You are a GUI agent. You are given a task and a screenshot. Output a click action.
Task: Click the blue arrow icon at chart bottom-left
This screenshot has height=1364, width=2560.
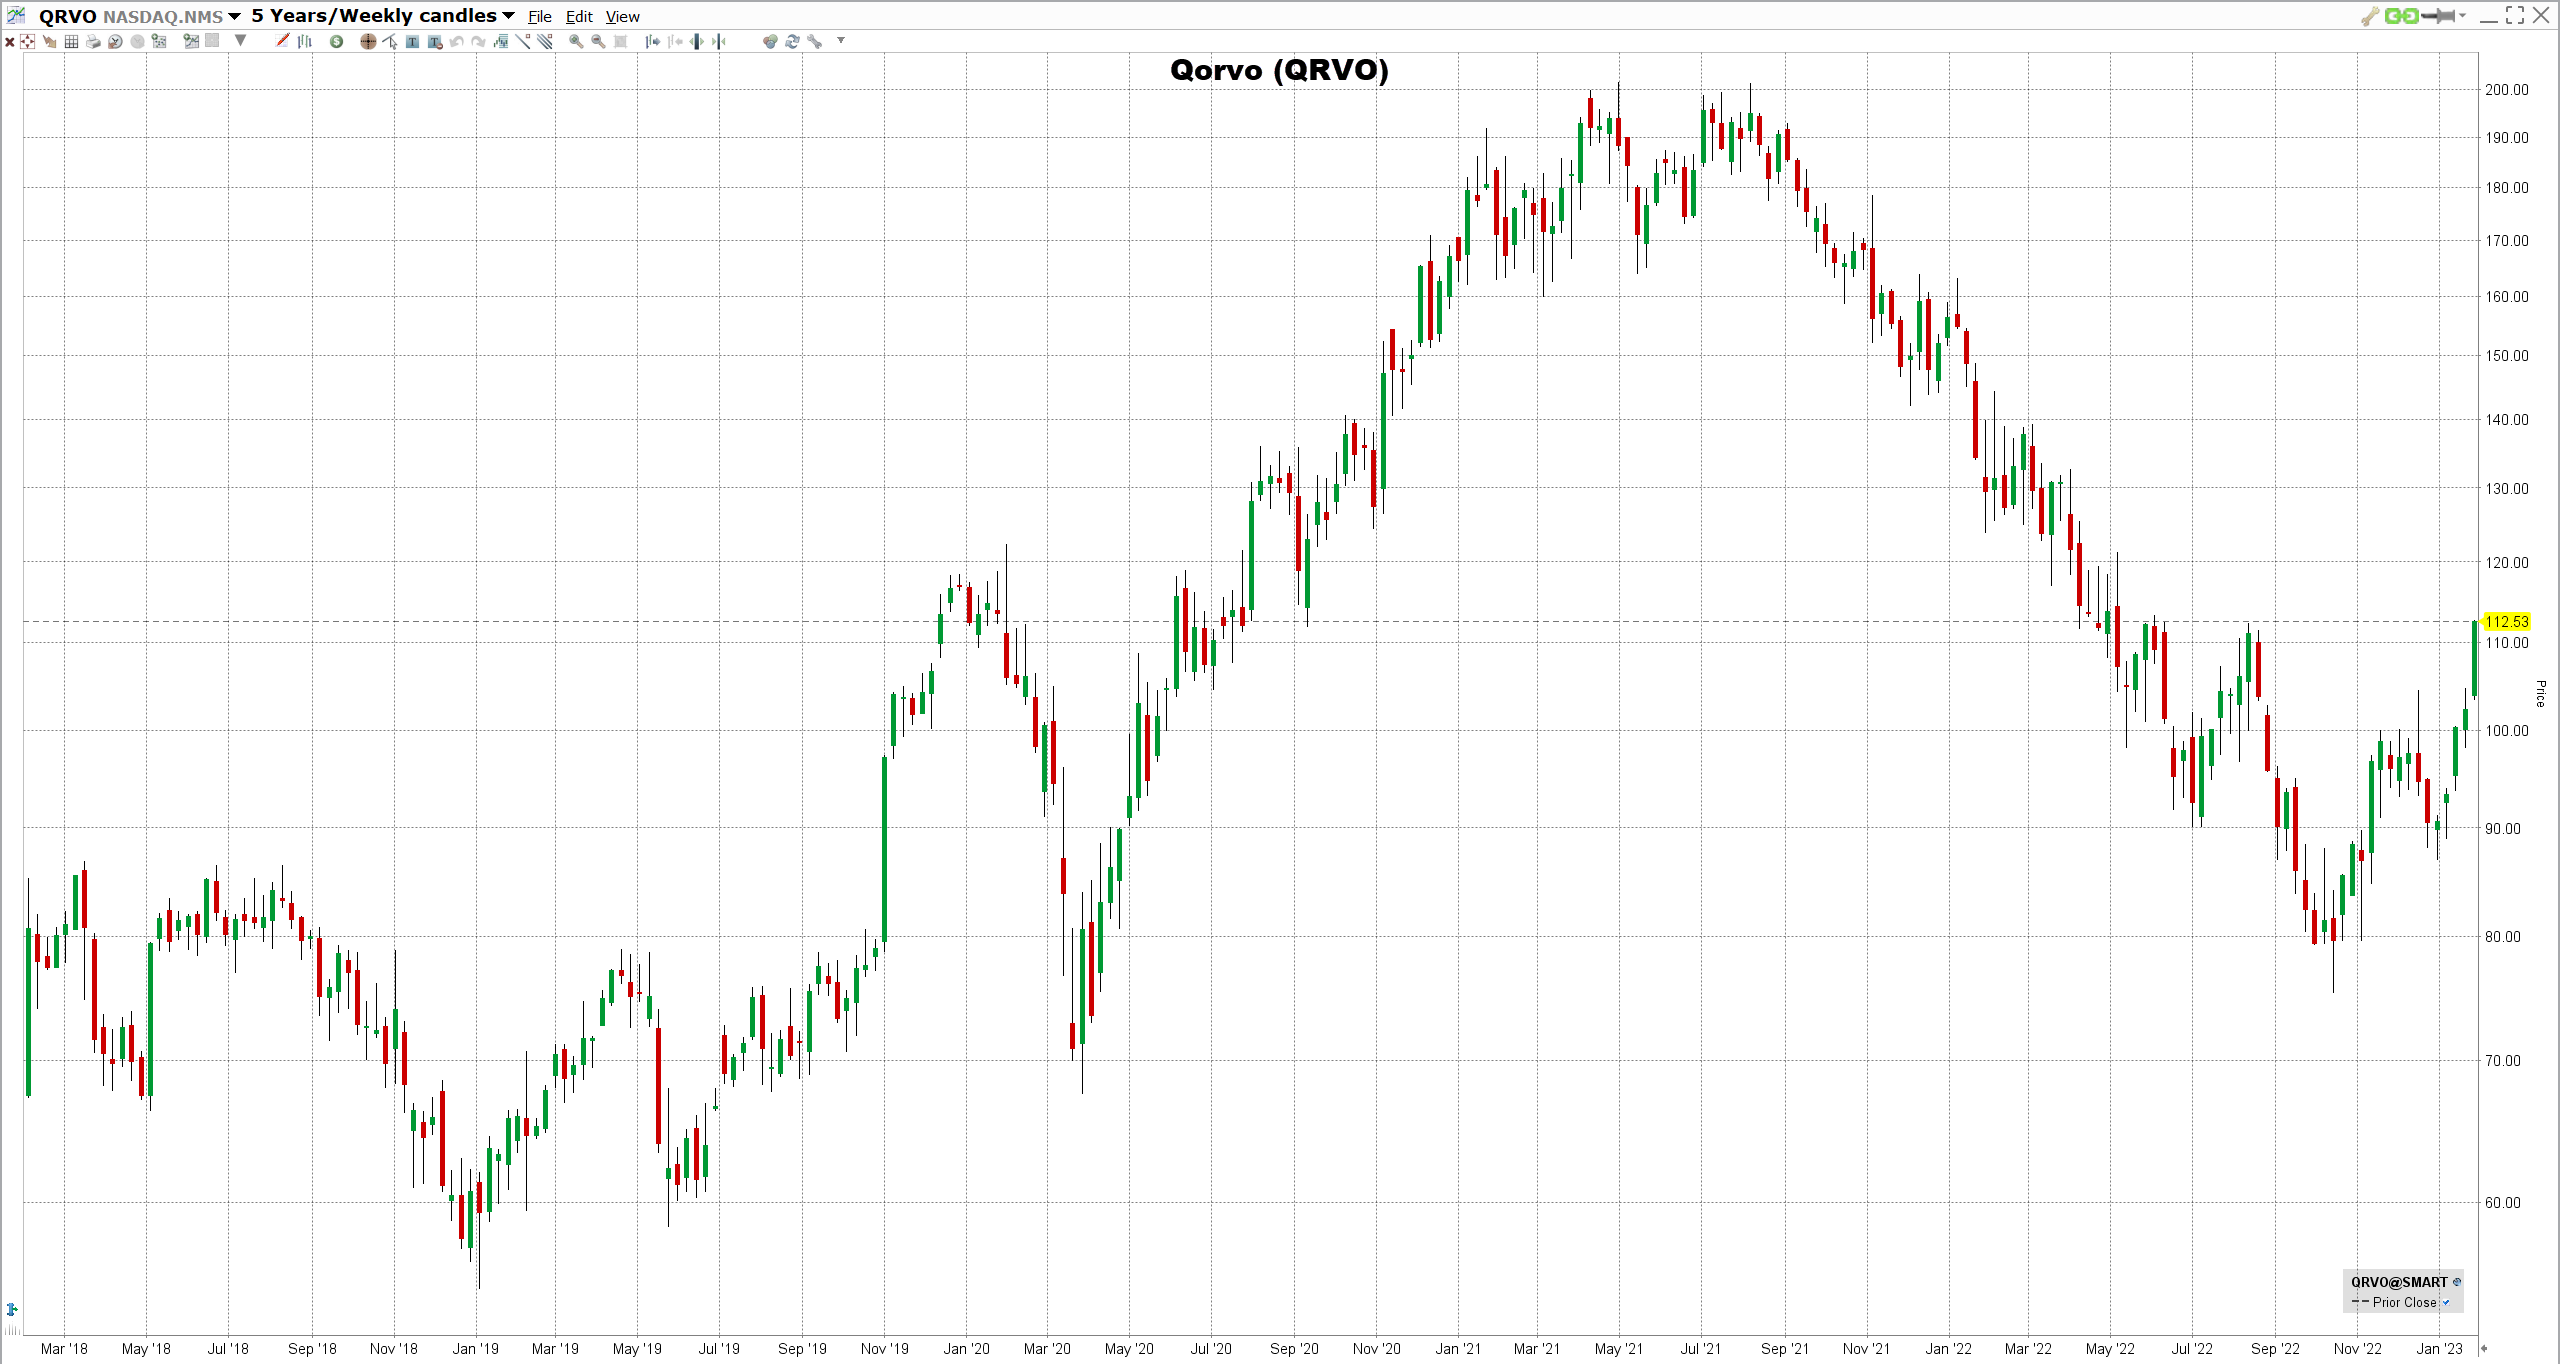click(x=12, y=1309)
